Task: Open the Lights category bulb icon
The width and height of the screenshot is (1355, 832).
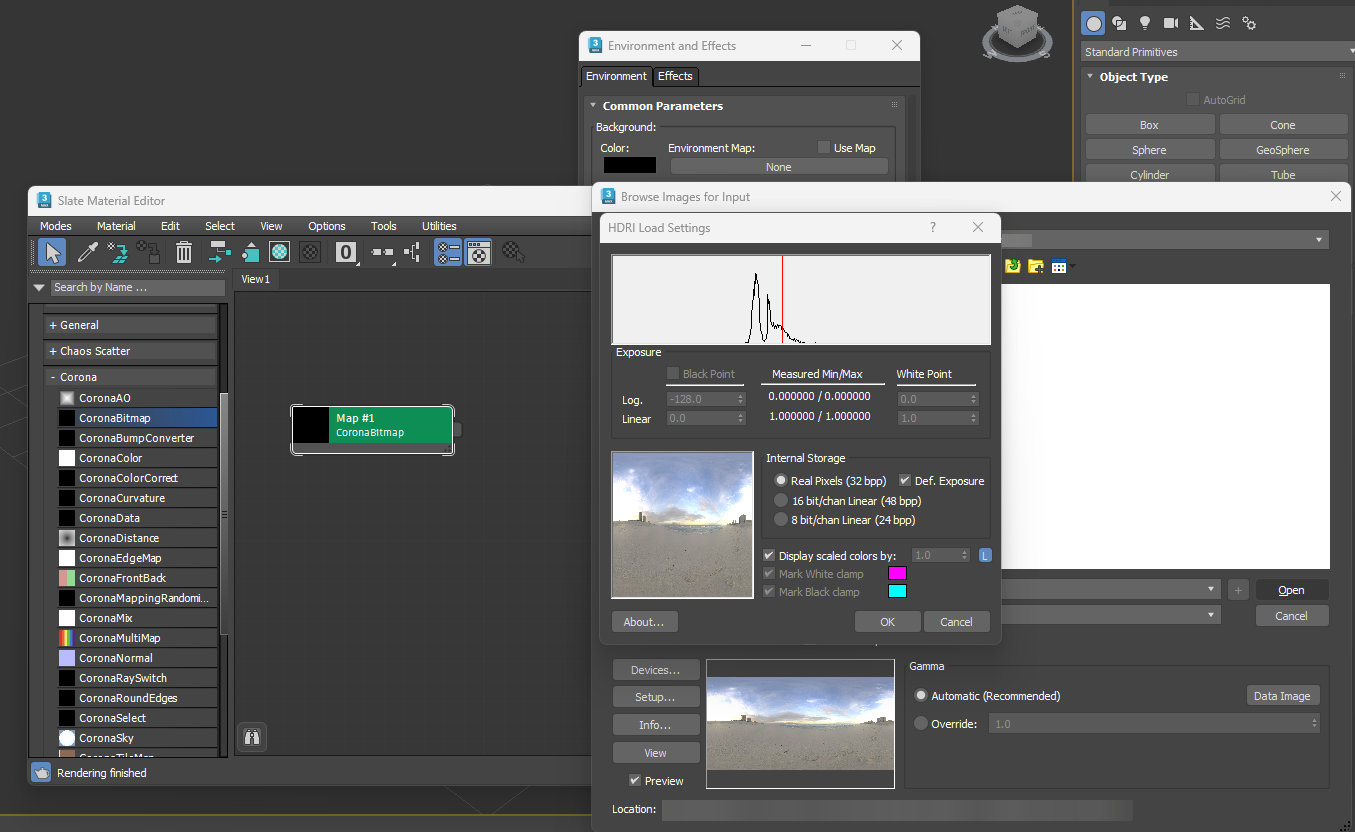Action: pyautogui.click(x=1145, y=23)
